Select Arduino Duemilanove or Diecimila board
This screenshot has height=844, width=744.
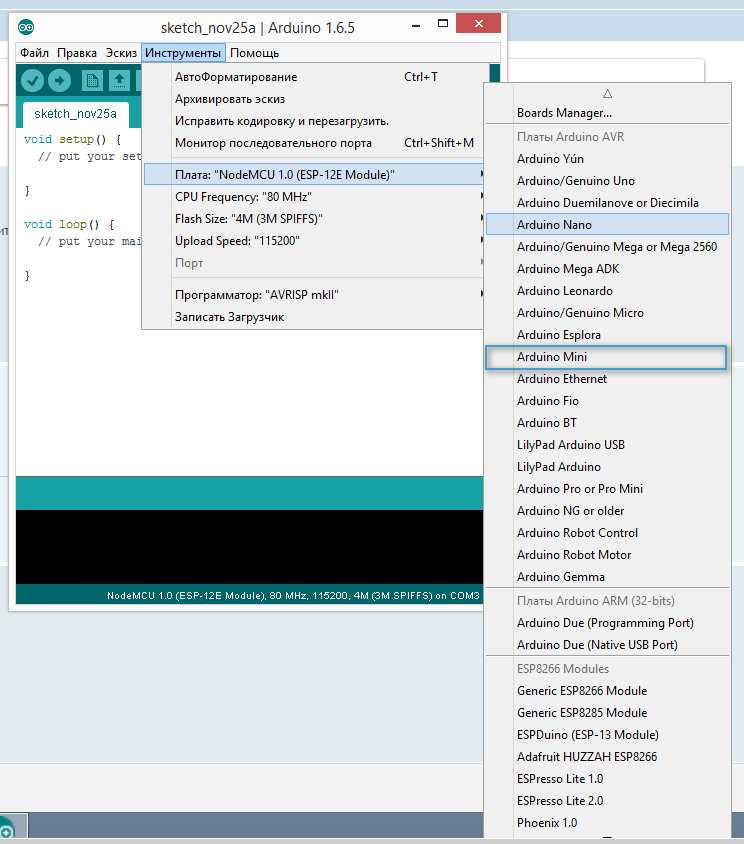[x=607, y=203]
